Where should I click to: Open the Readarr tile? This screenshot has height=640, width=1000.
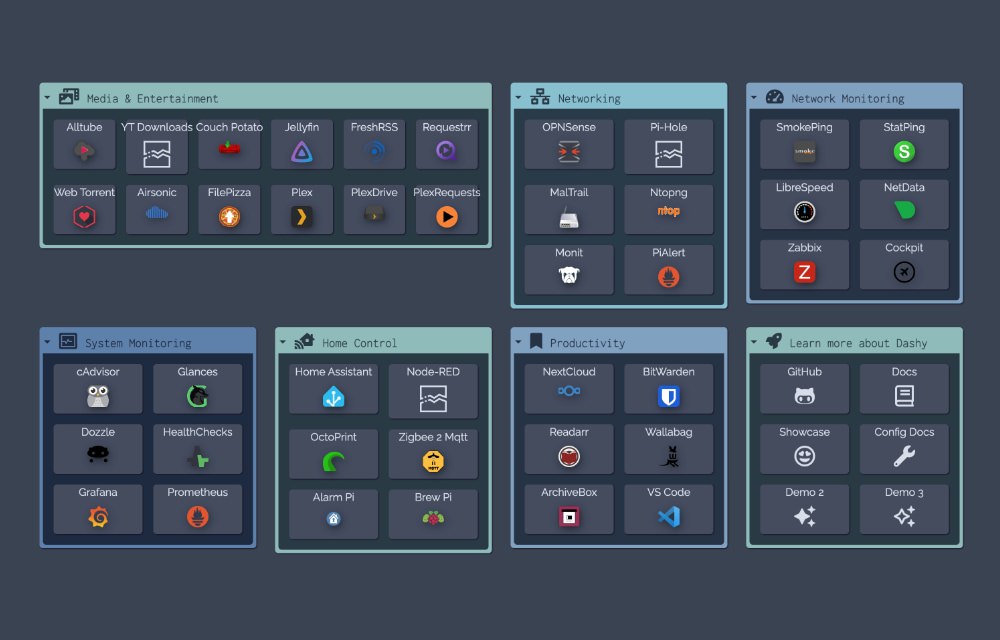(x=569, y=449)
